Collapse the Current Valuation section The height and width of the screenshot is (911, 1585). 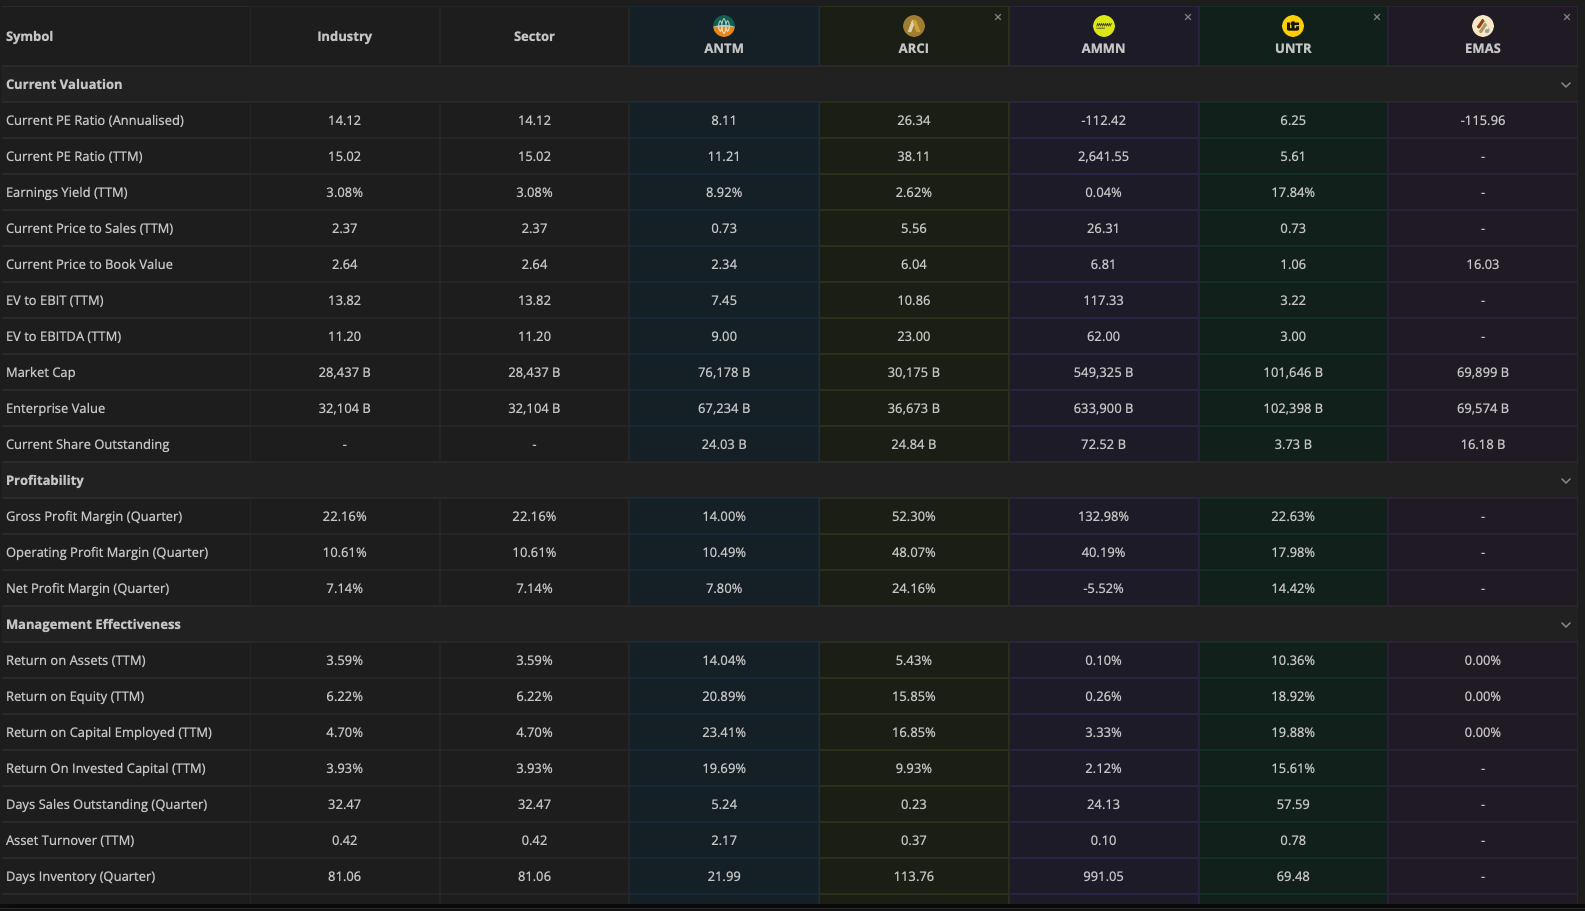coord(1565,85)
